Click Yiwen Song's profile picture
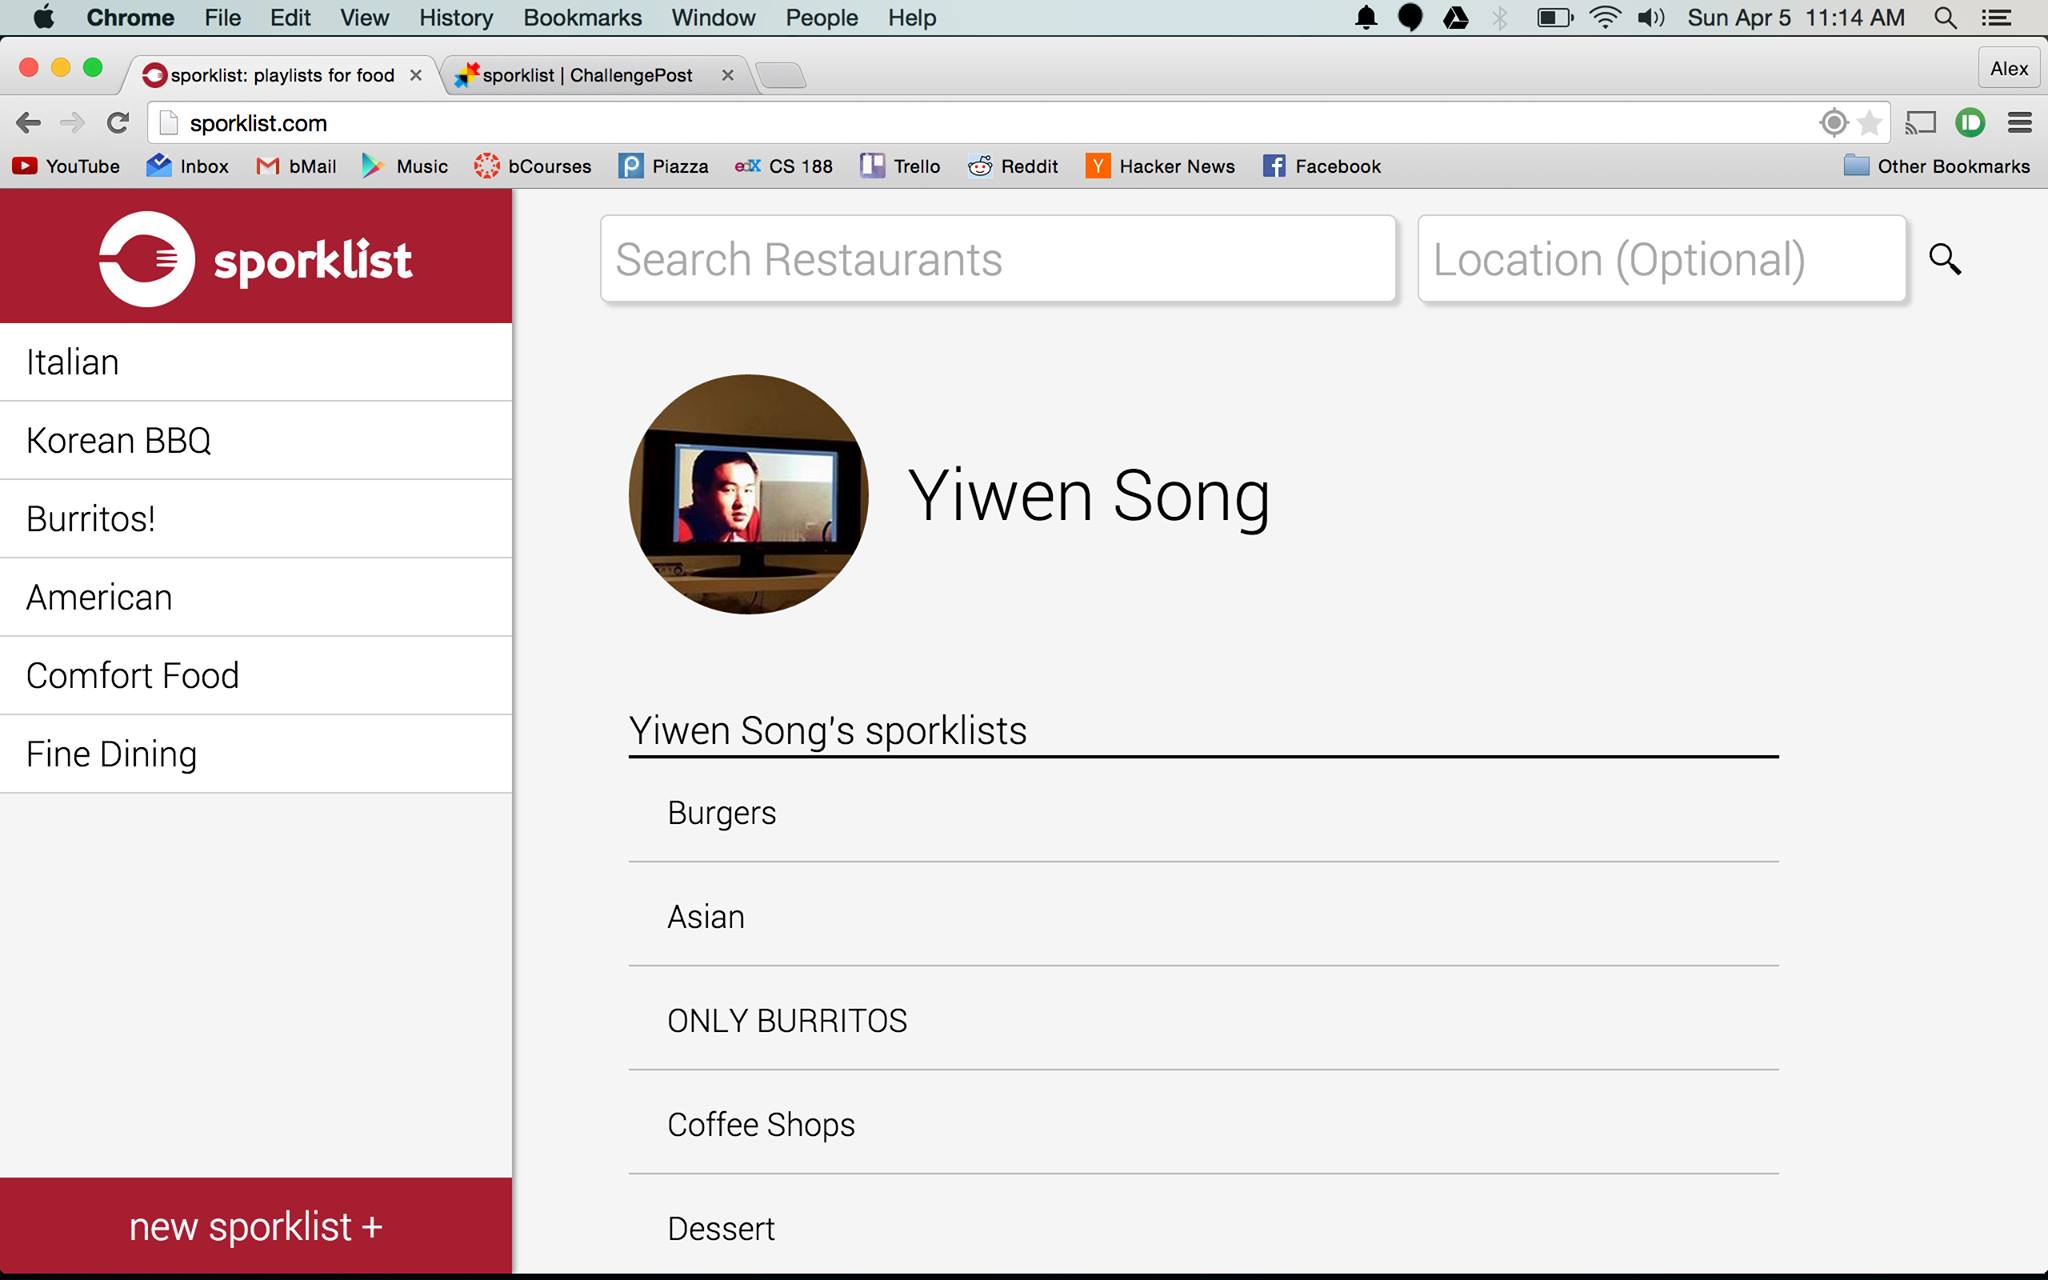Screen dimensions: 2048x1280 pyautogui.click(x=748, y=494)
